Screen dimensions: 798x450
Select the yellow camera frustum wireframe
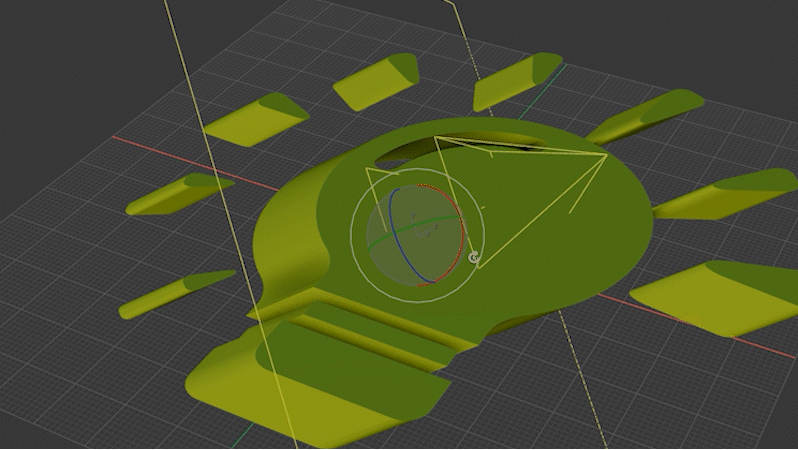pyautogui.click(x=540, y=195)
